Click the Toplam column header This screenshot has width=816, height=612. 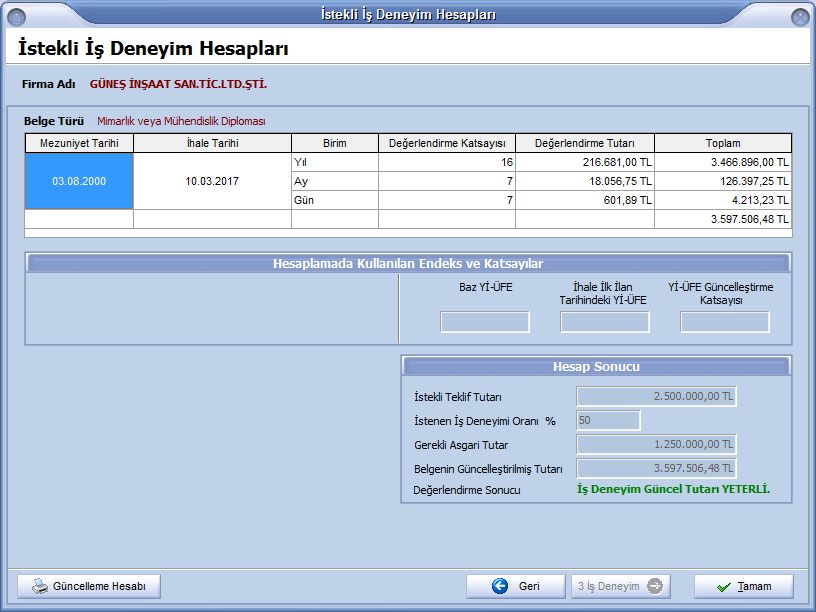click(722, 143)
